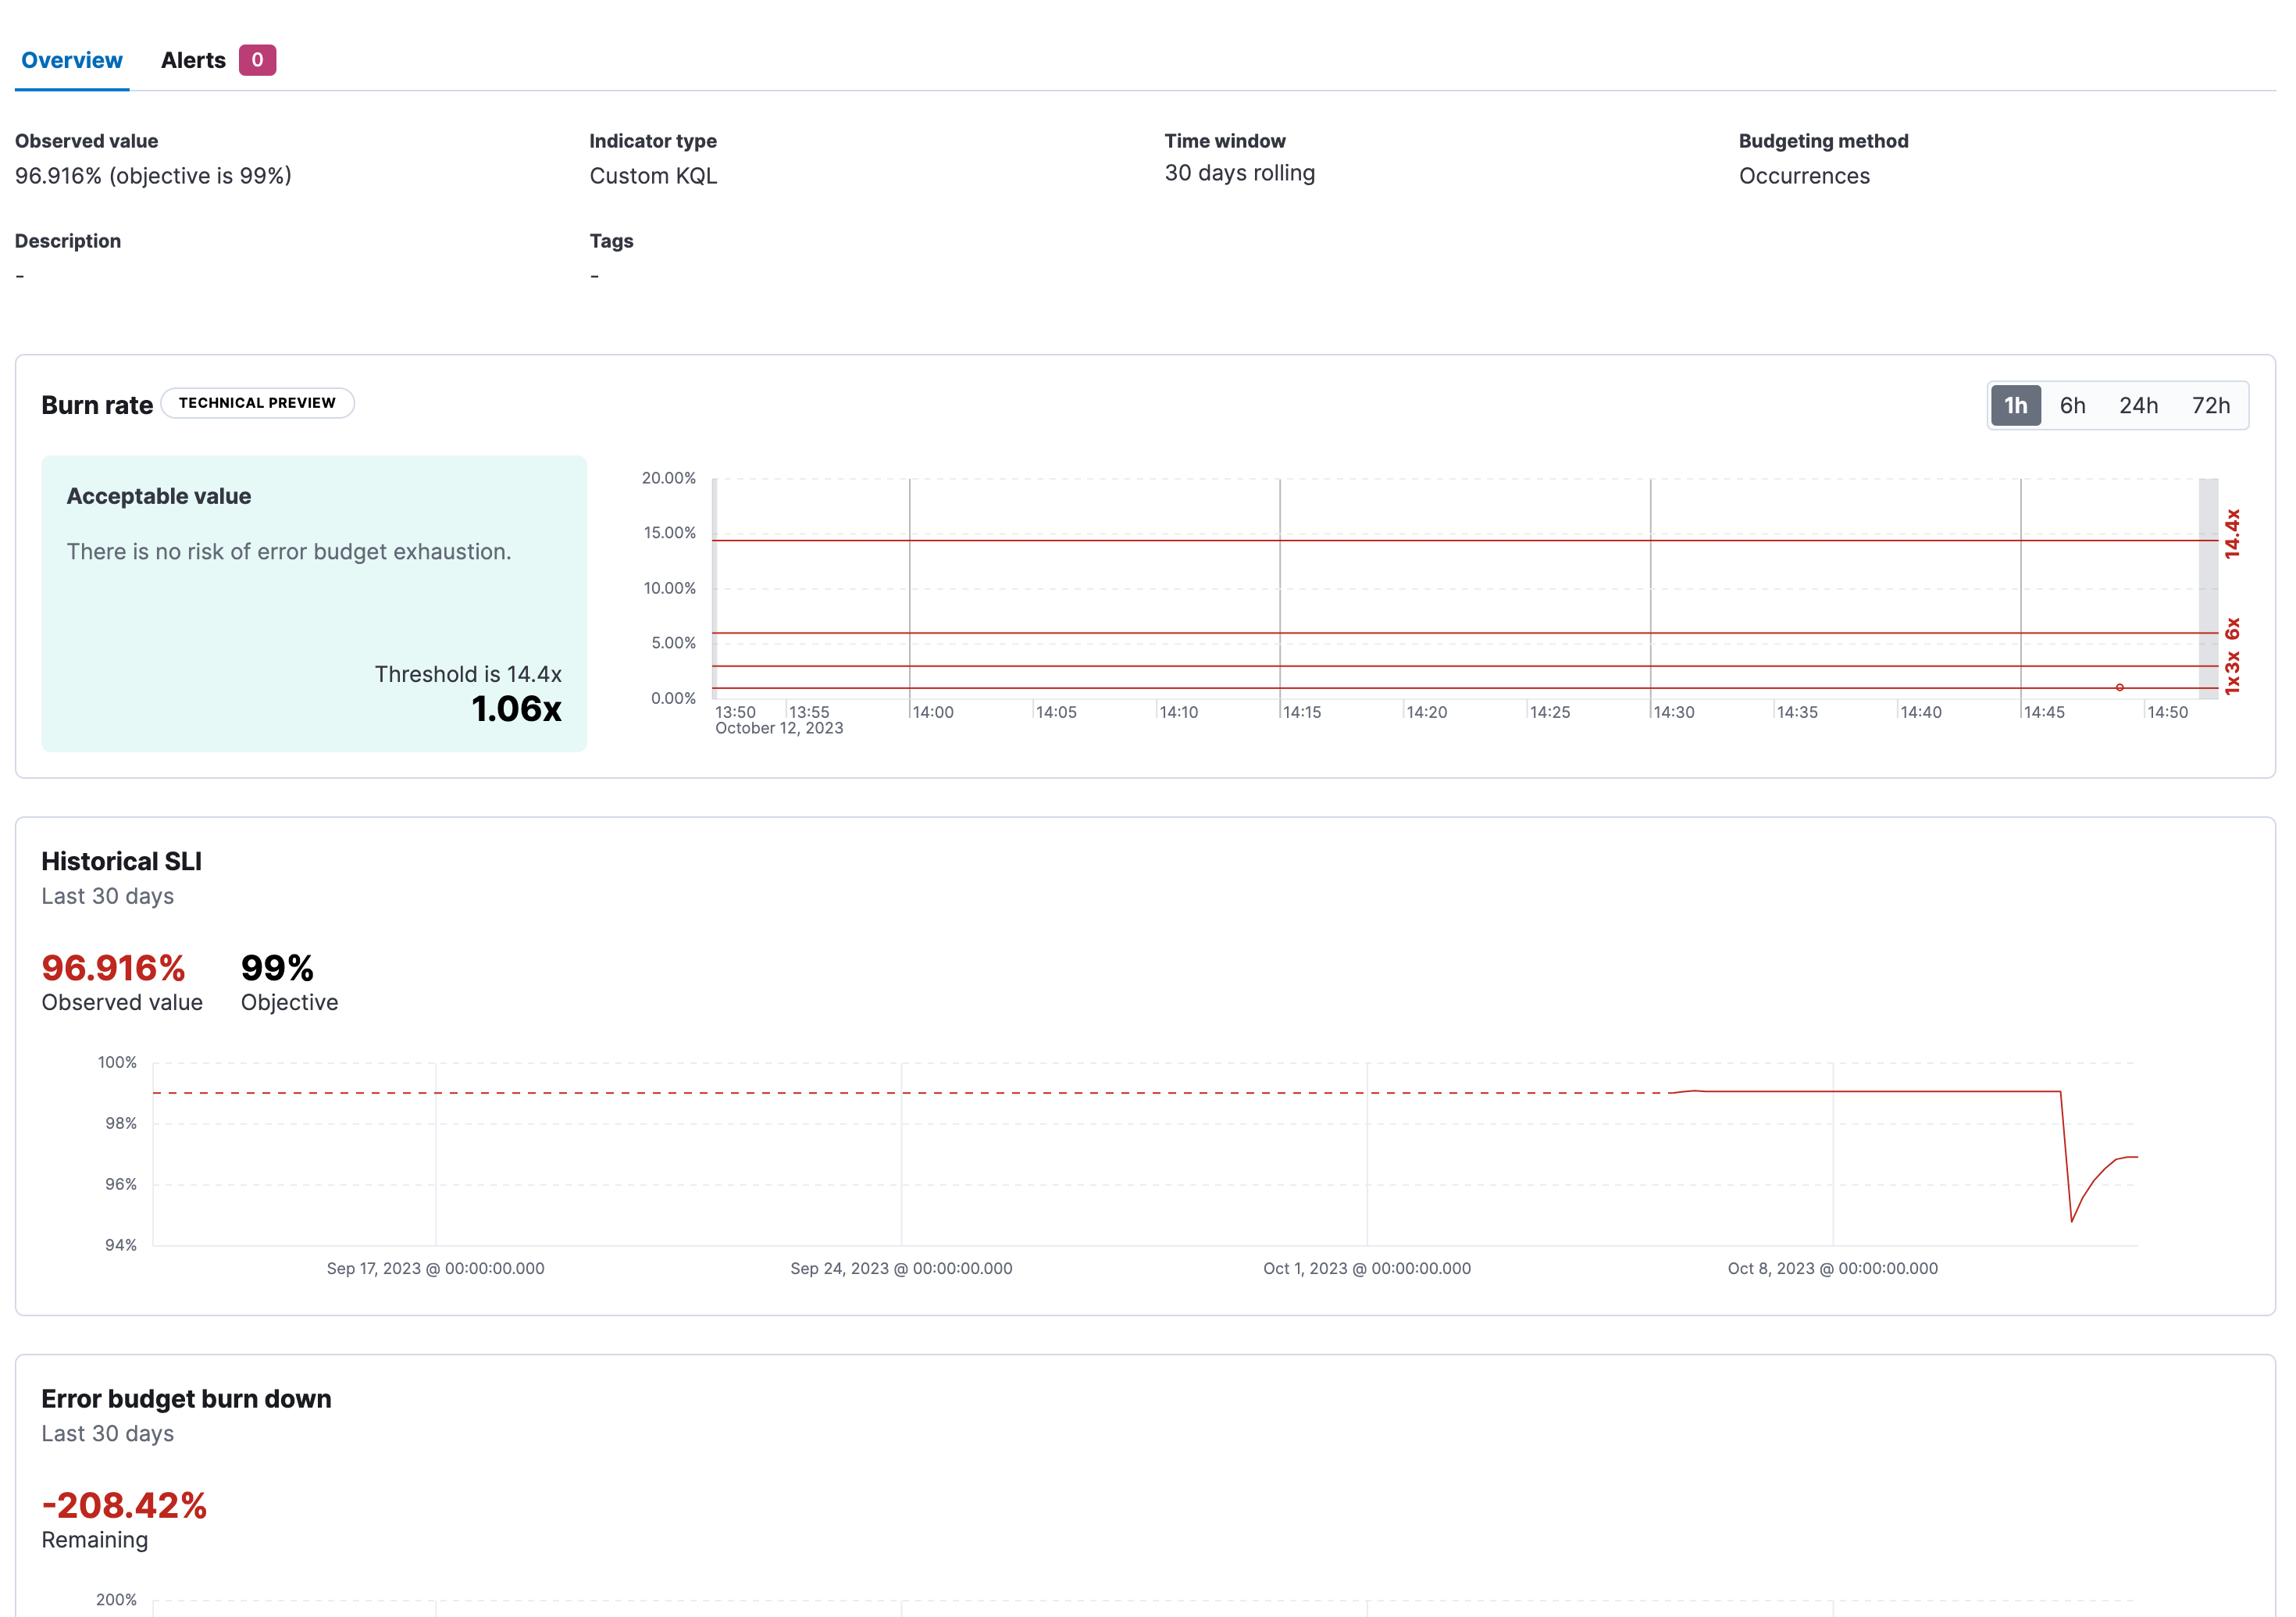This screenshot has width=2296, height=1617.
Task: Click the 6x threshold label
Action: point(2231,628)
